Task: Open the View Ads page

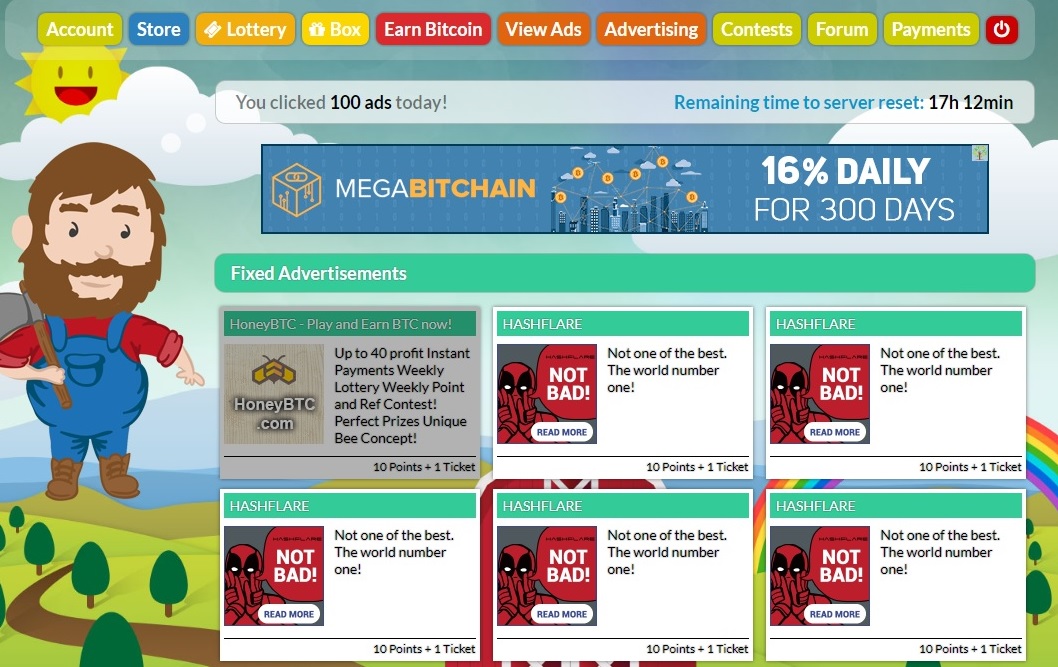Action: tap(543, 30)
